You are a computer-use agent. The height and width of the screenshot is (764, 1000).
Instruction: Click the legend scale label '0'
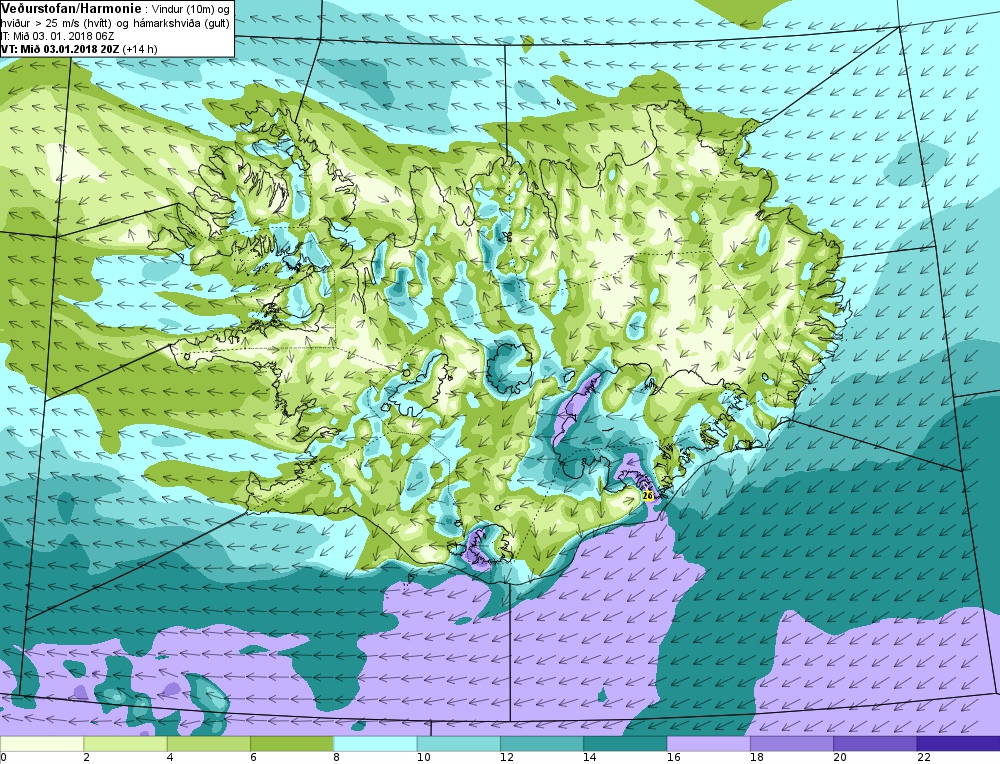4,758
